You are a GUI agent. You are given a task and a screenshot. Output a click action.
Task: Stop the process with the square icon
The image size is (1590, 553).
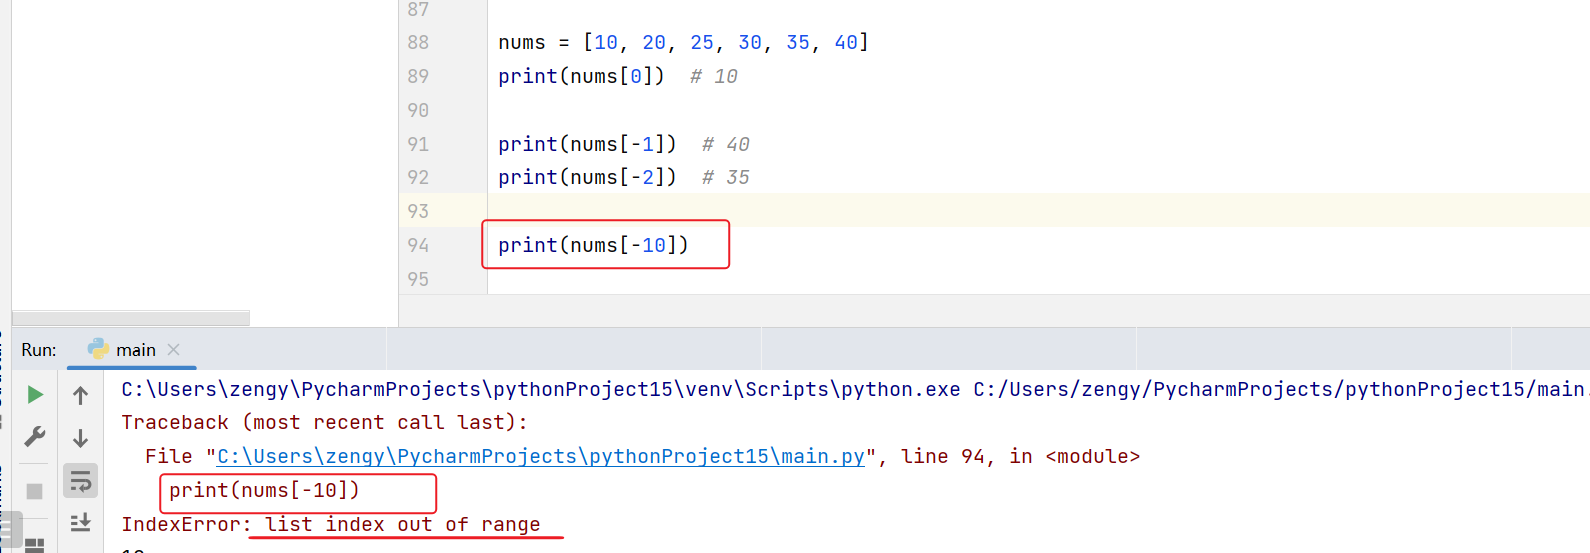[34, 491]
